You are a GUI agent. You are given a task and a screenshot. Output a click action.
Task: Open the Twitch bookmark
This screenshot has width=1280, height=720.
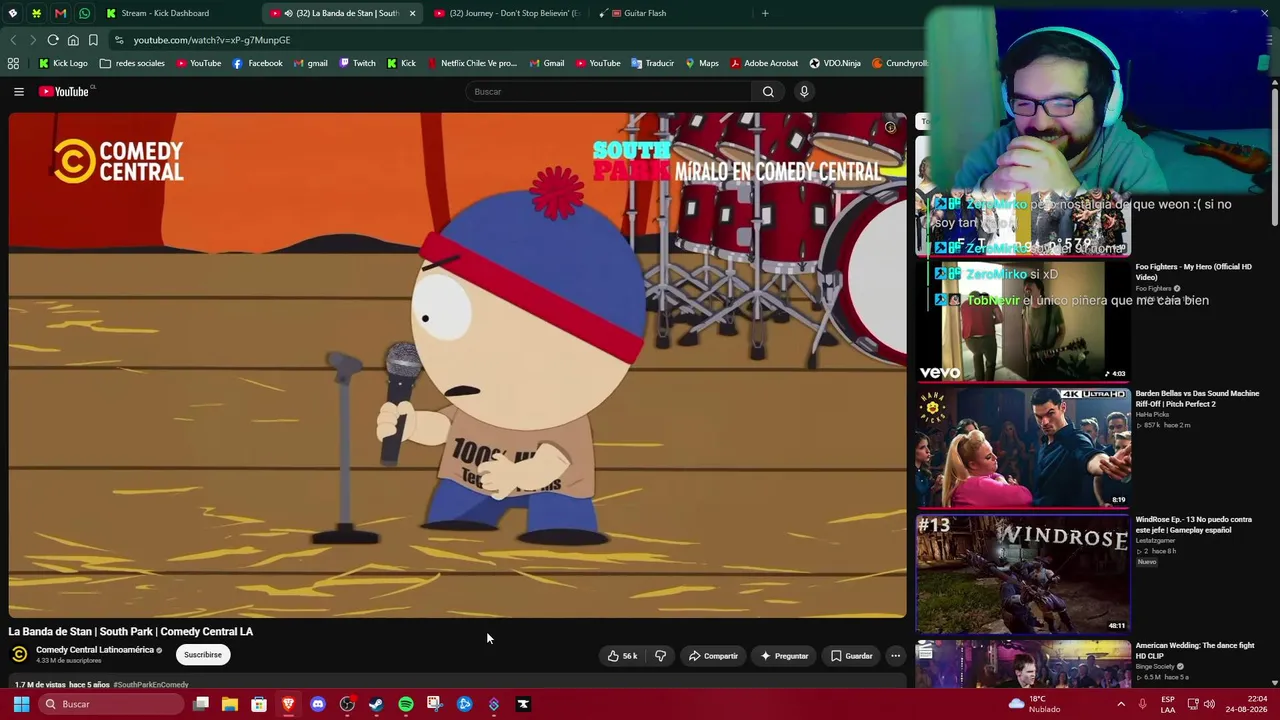coord(357,63)
